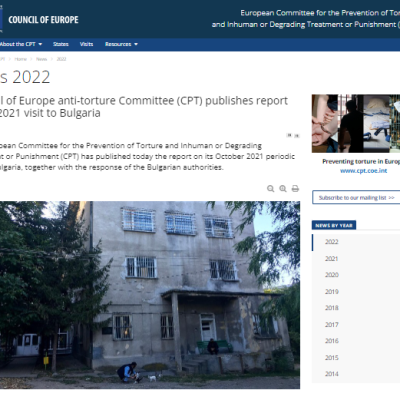Go to Home in the breadcrumb
This screenshot has height=400, width=400.
tap(20, 59)
